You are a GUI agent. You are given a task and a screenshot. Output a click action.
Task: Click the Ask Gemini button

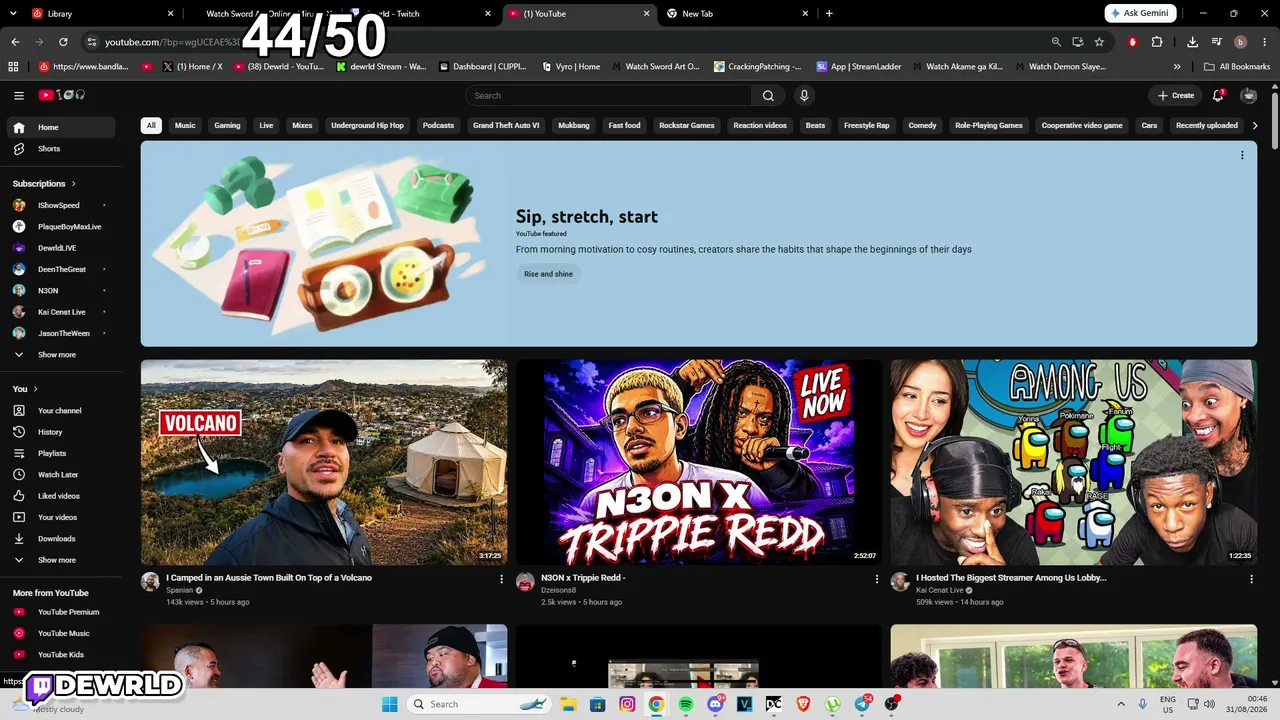[1140, 14]
